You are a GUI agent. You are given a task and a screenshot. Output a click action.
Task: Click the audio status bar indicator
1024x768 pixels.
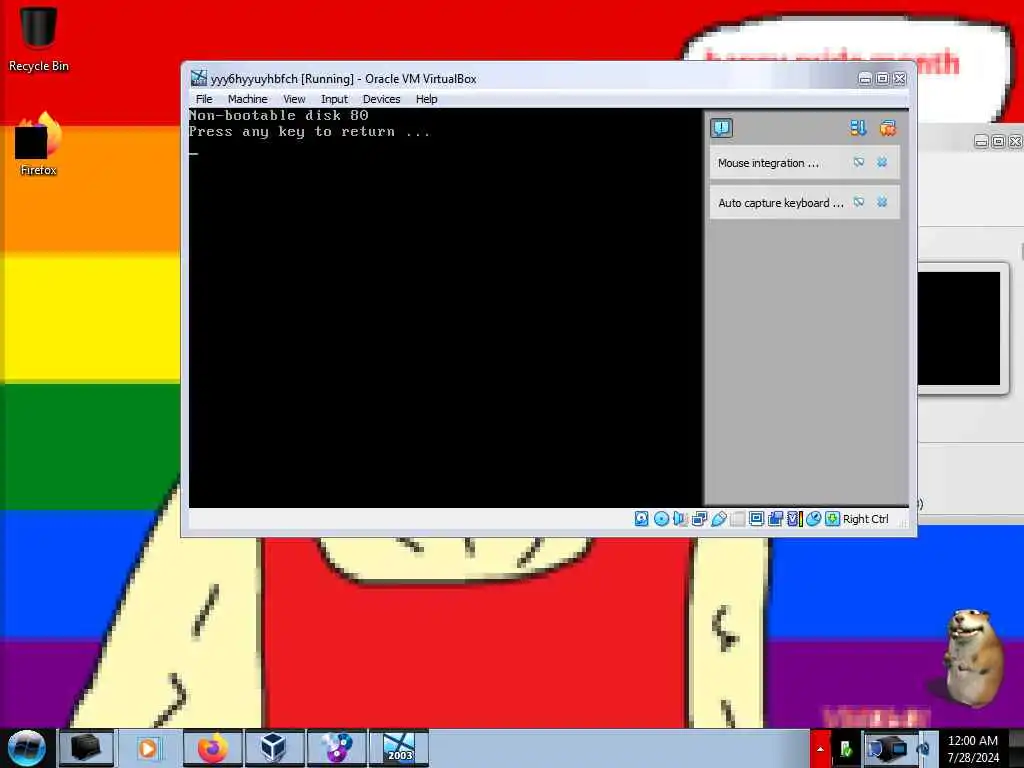pyautogui.click(x=680, y=519)
